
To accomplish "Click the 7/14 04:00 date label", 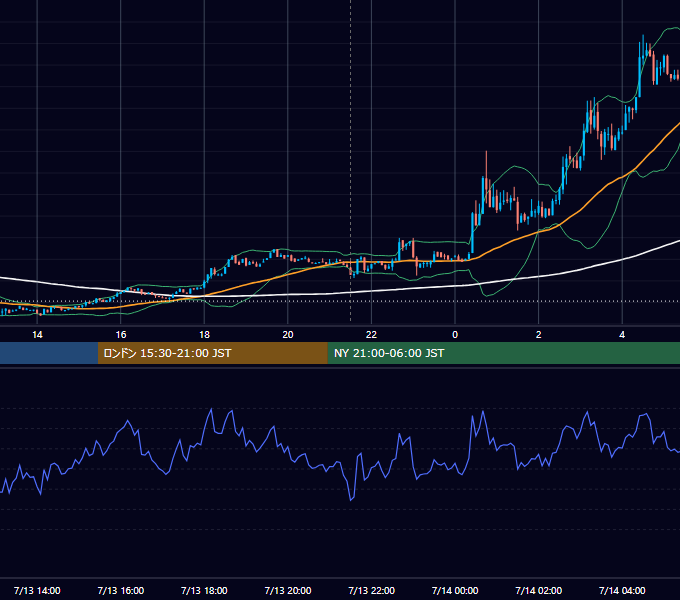I will pyautogui.click(x=622, y=590).
